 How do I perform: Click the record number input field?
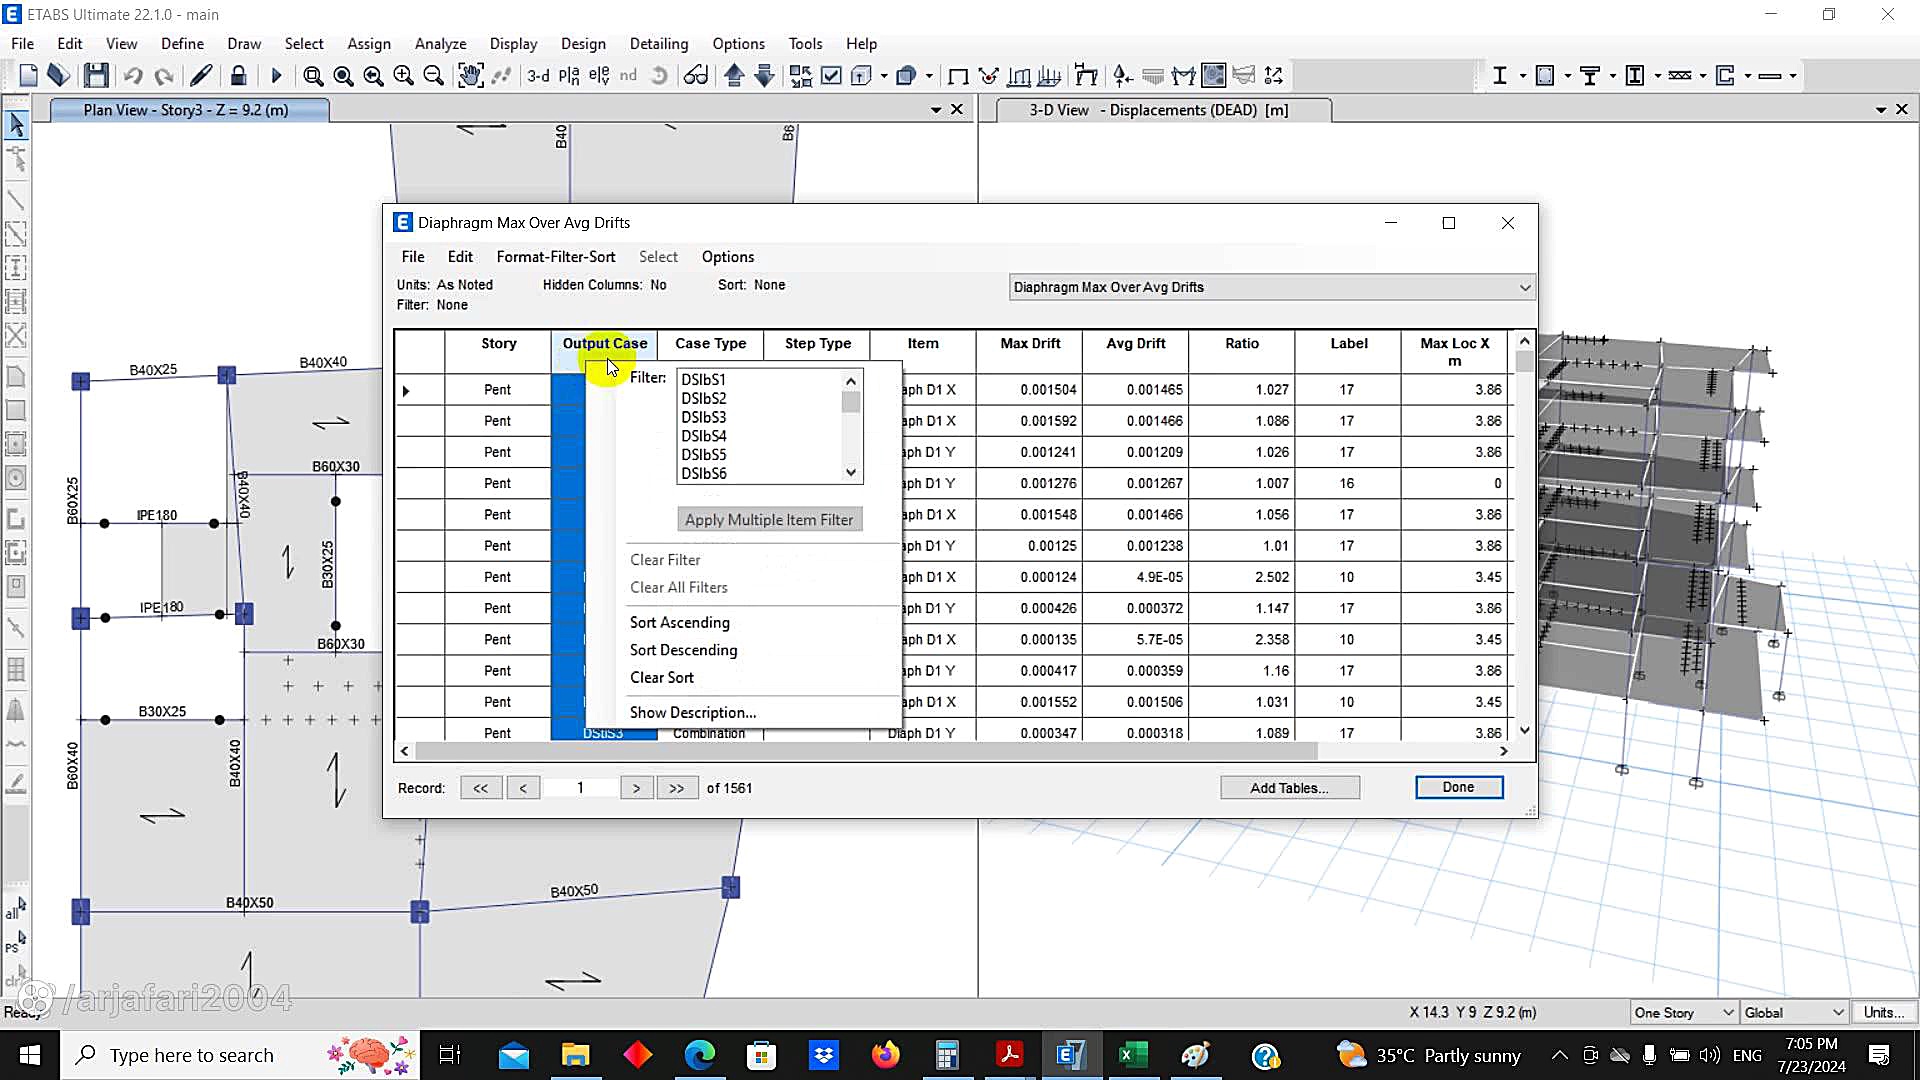pyautogui.click(x=580, y=788)
